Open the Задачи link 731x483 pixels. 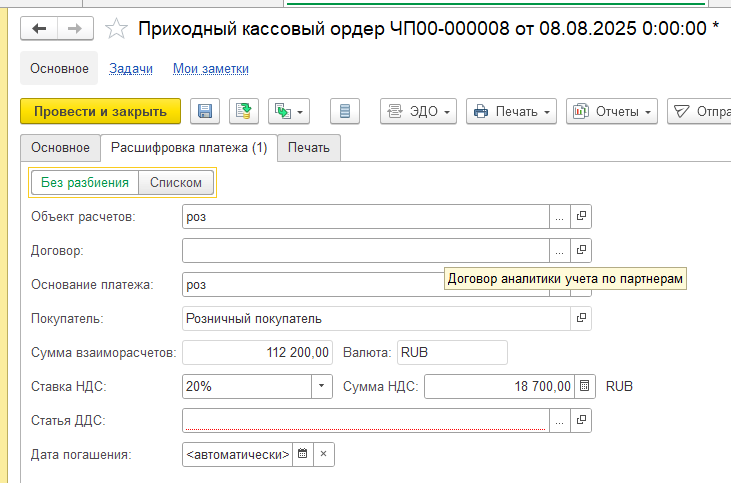(131, 68)
